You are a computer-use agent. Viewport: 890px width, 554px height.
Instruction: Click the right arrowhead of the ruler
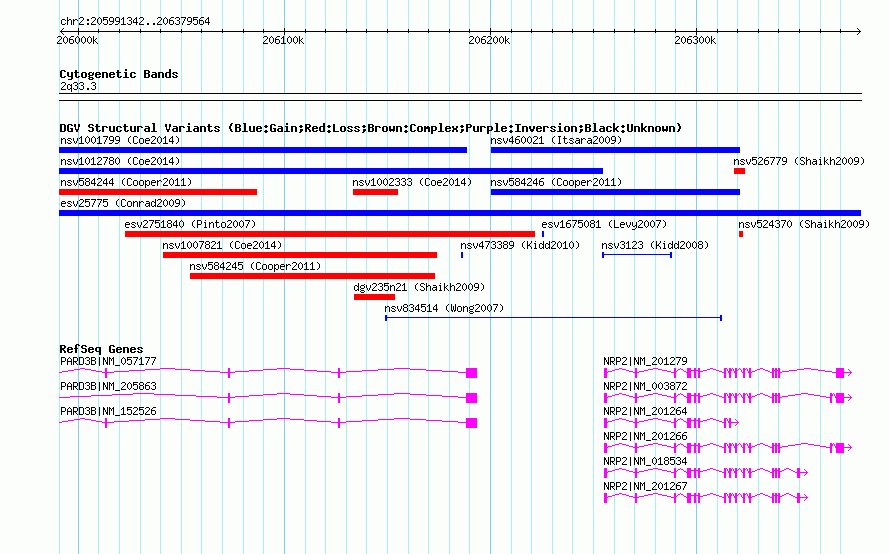[858, 31]
